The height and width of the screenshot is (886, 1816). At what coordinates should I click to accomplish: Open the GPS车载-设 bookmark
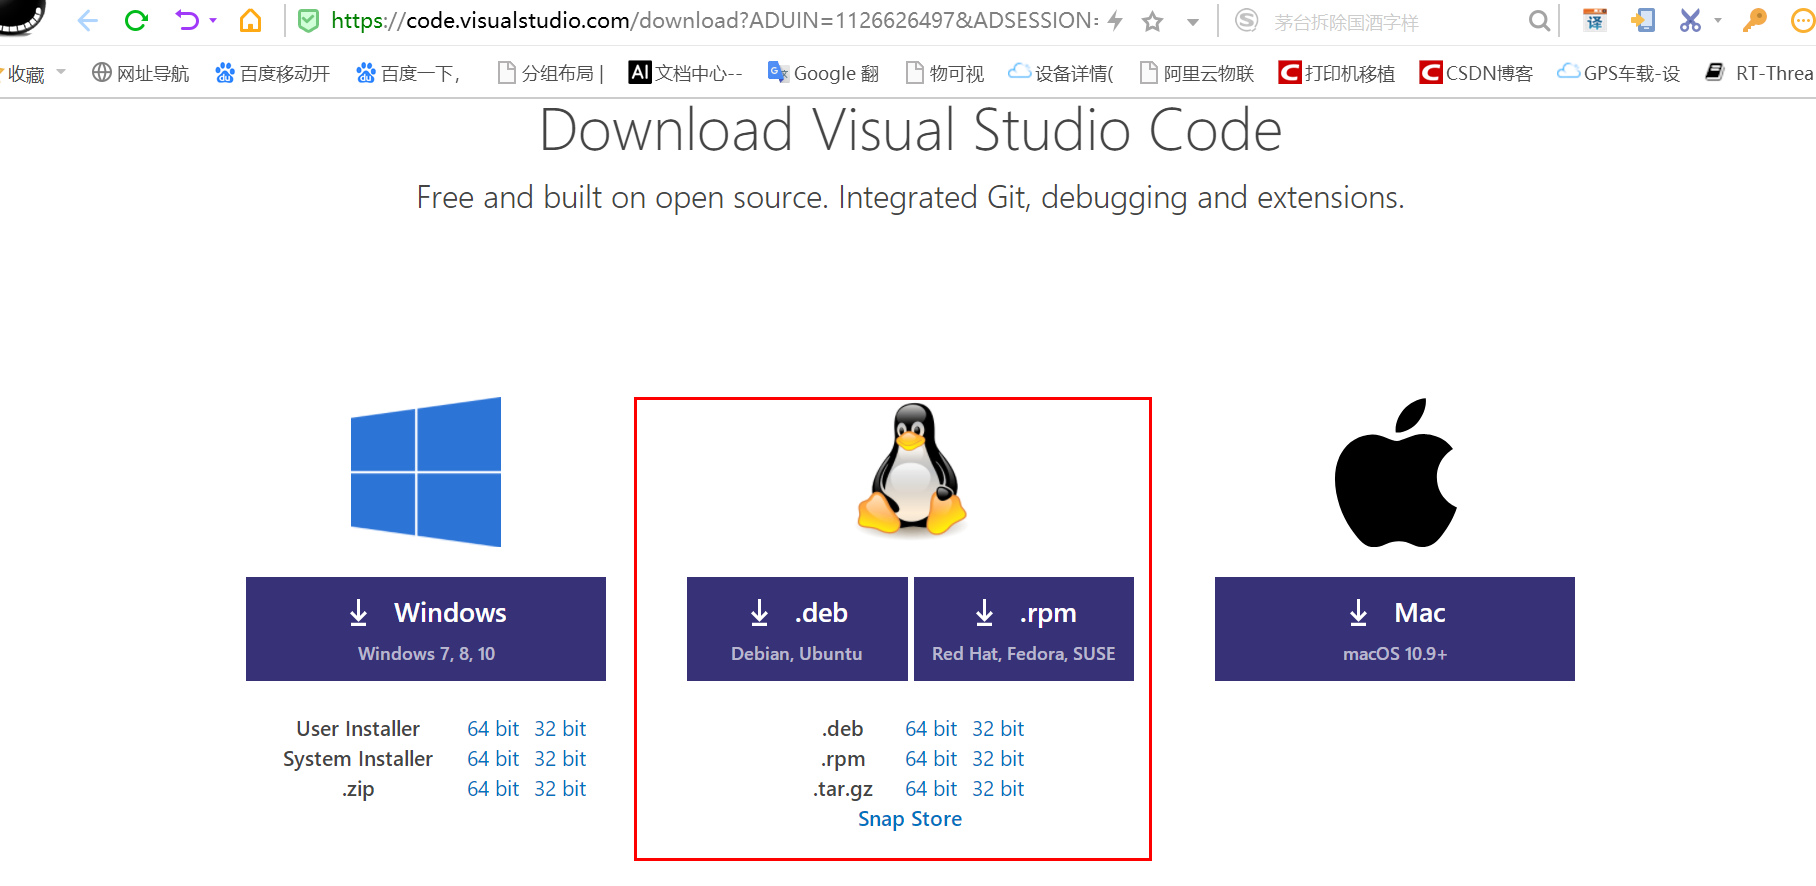click(x=1619, y=73)
